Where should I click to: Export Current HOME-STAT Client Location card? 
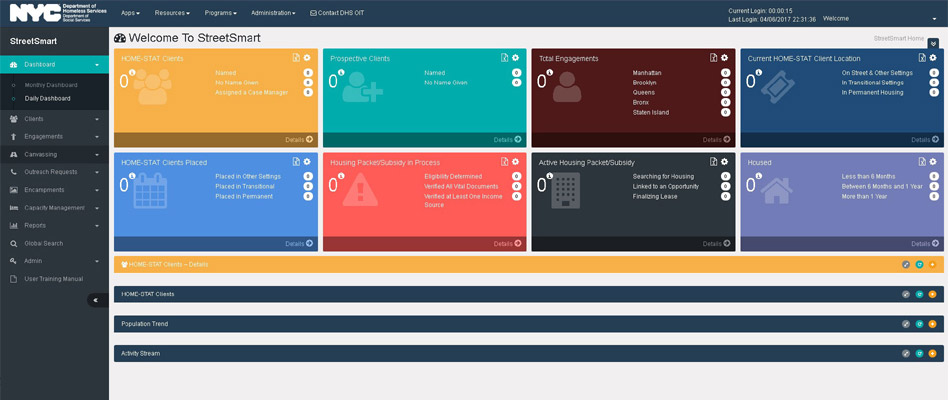click(922, 58)
